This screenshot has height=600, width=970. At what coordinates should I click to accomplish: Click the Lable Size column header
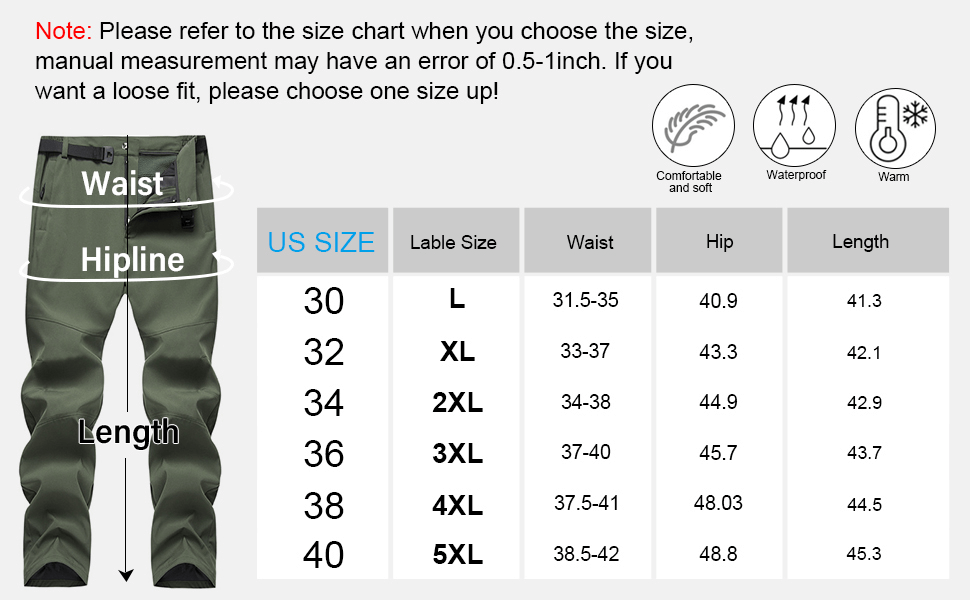tap(453, 242)
